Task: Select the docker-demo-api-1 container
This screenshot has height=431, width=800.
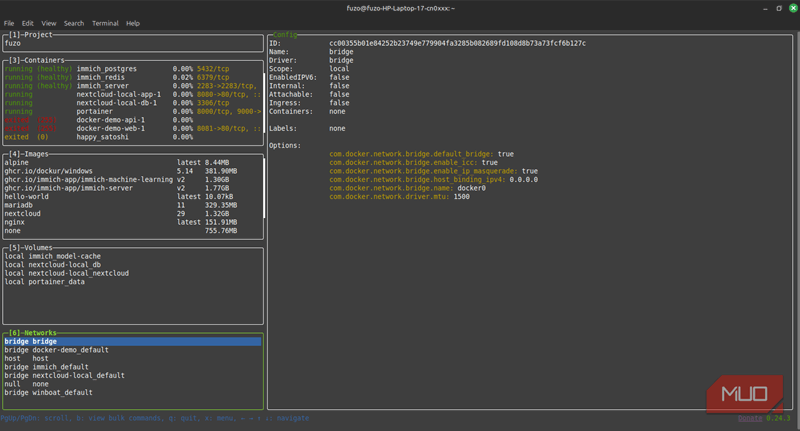Action: tap(133, 120)
